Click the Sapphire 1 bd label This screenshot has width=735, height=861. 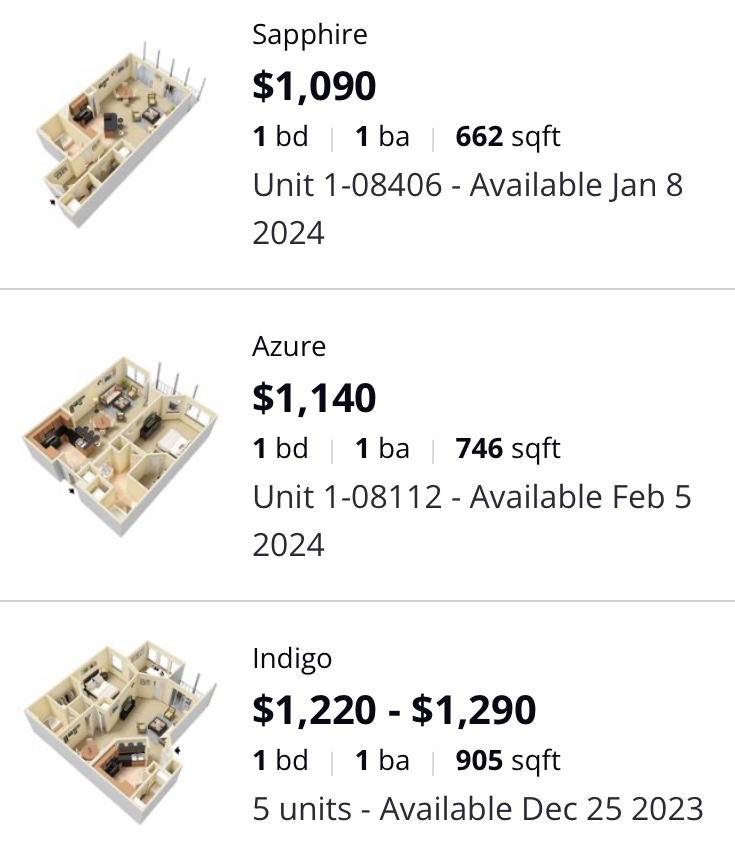click(280, 137)
